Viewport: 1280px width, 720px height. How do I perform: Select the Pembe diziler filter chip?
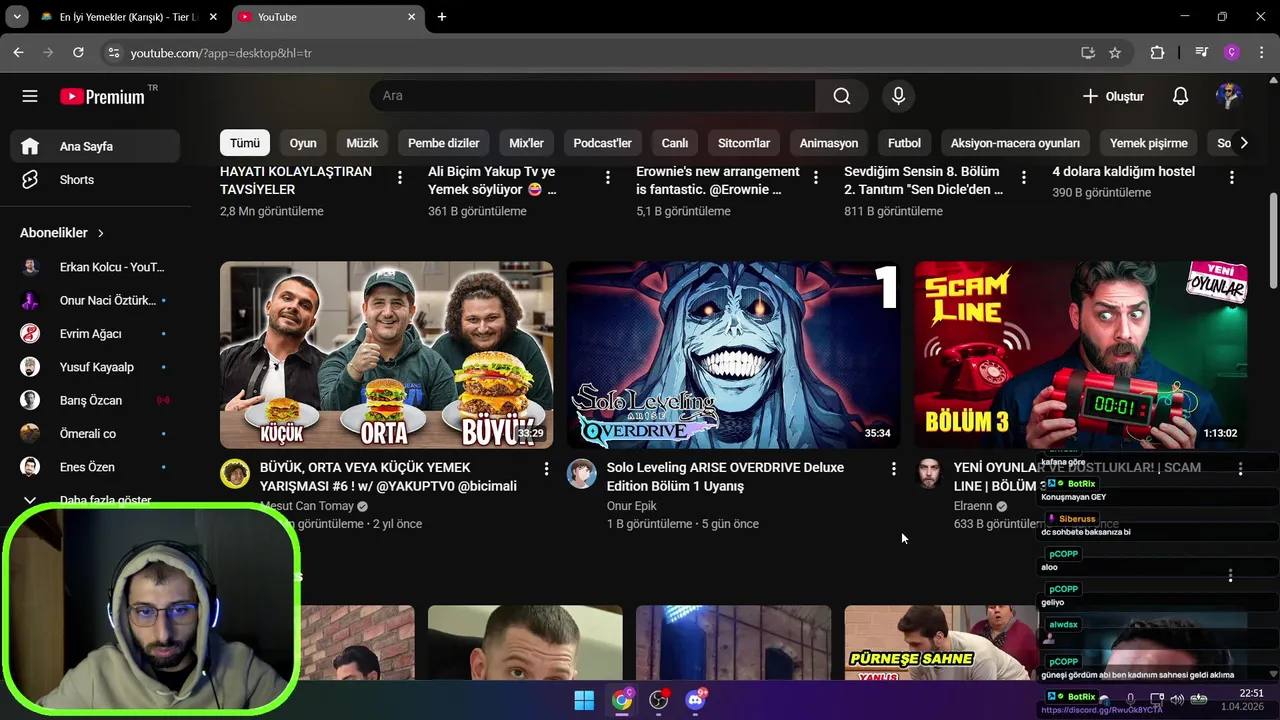point(444,143)
